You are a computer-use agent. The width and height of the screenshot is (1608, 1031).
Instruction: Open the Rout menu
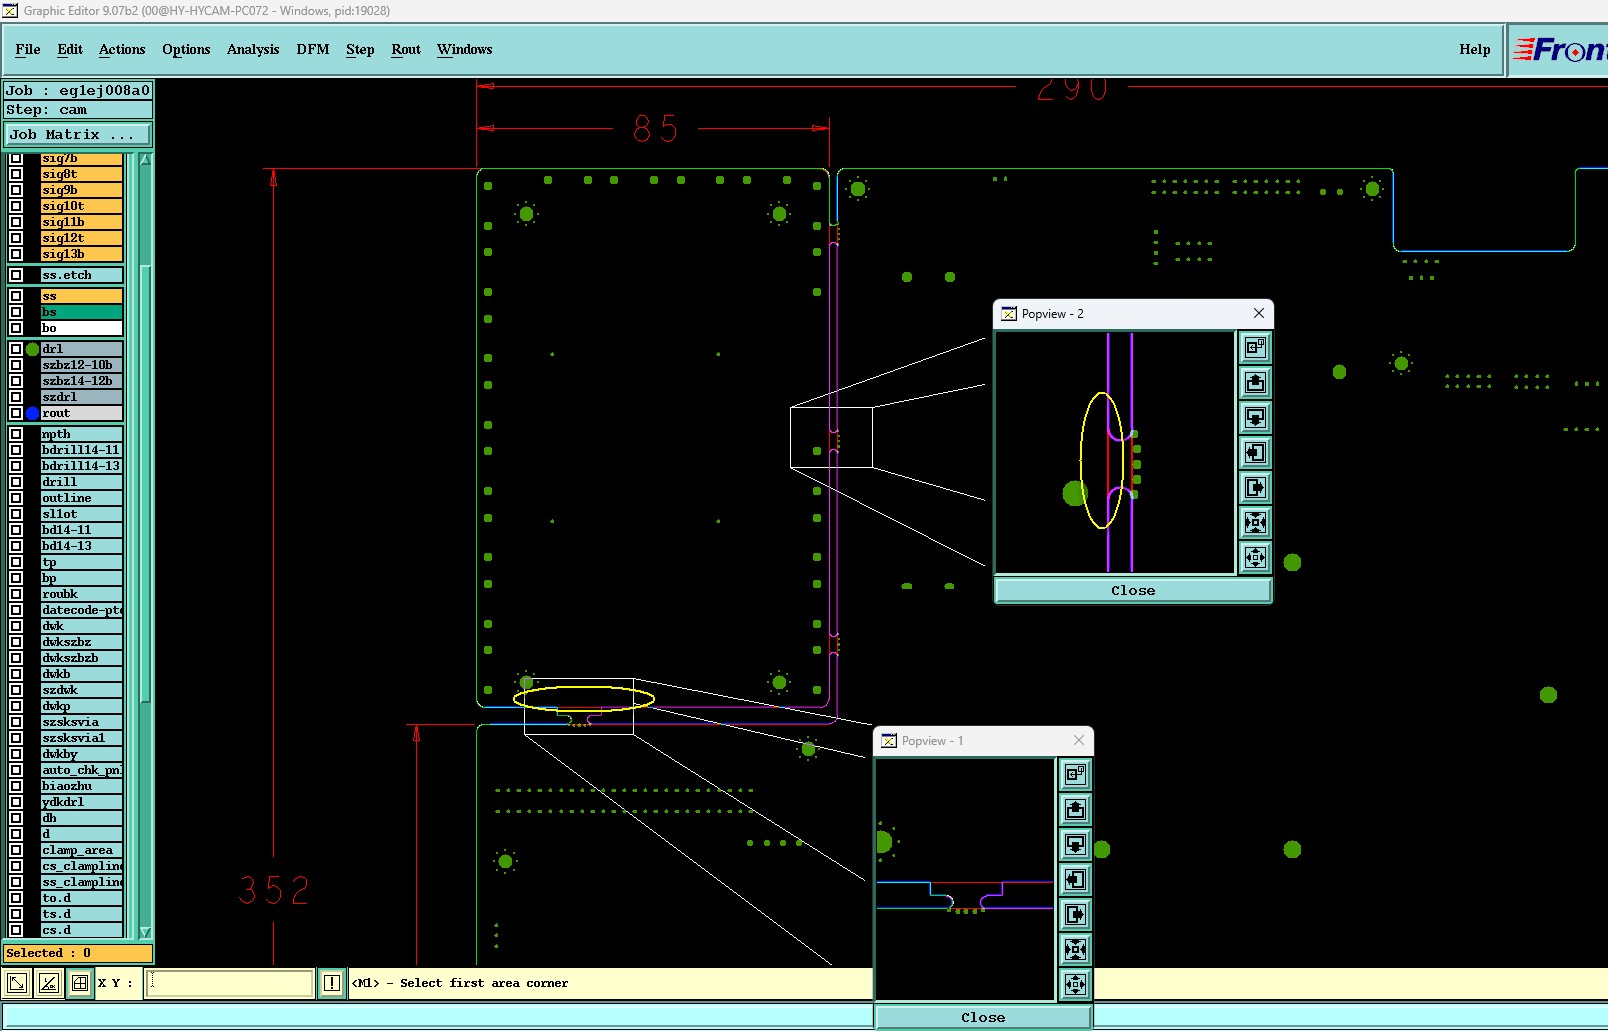[x=406, y=49]
